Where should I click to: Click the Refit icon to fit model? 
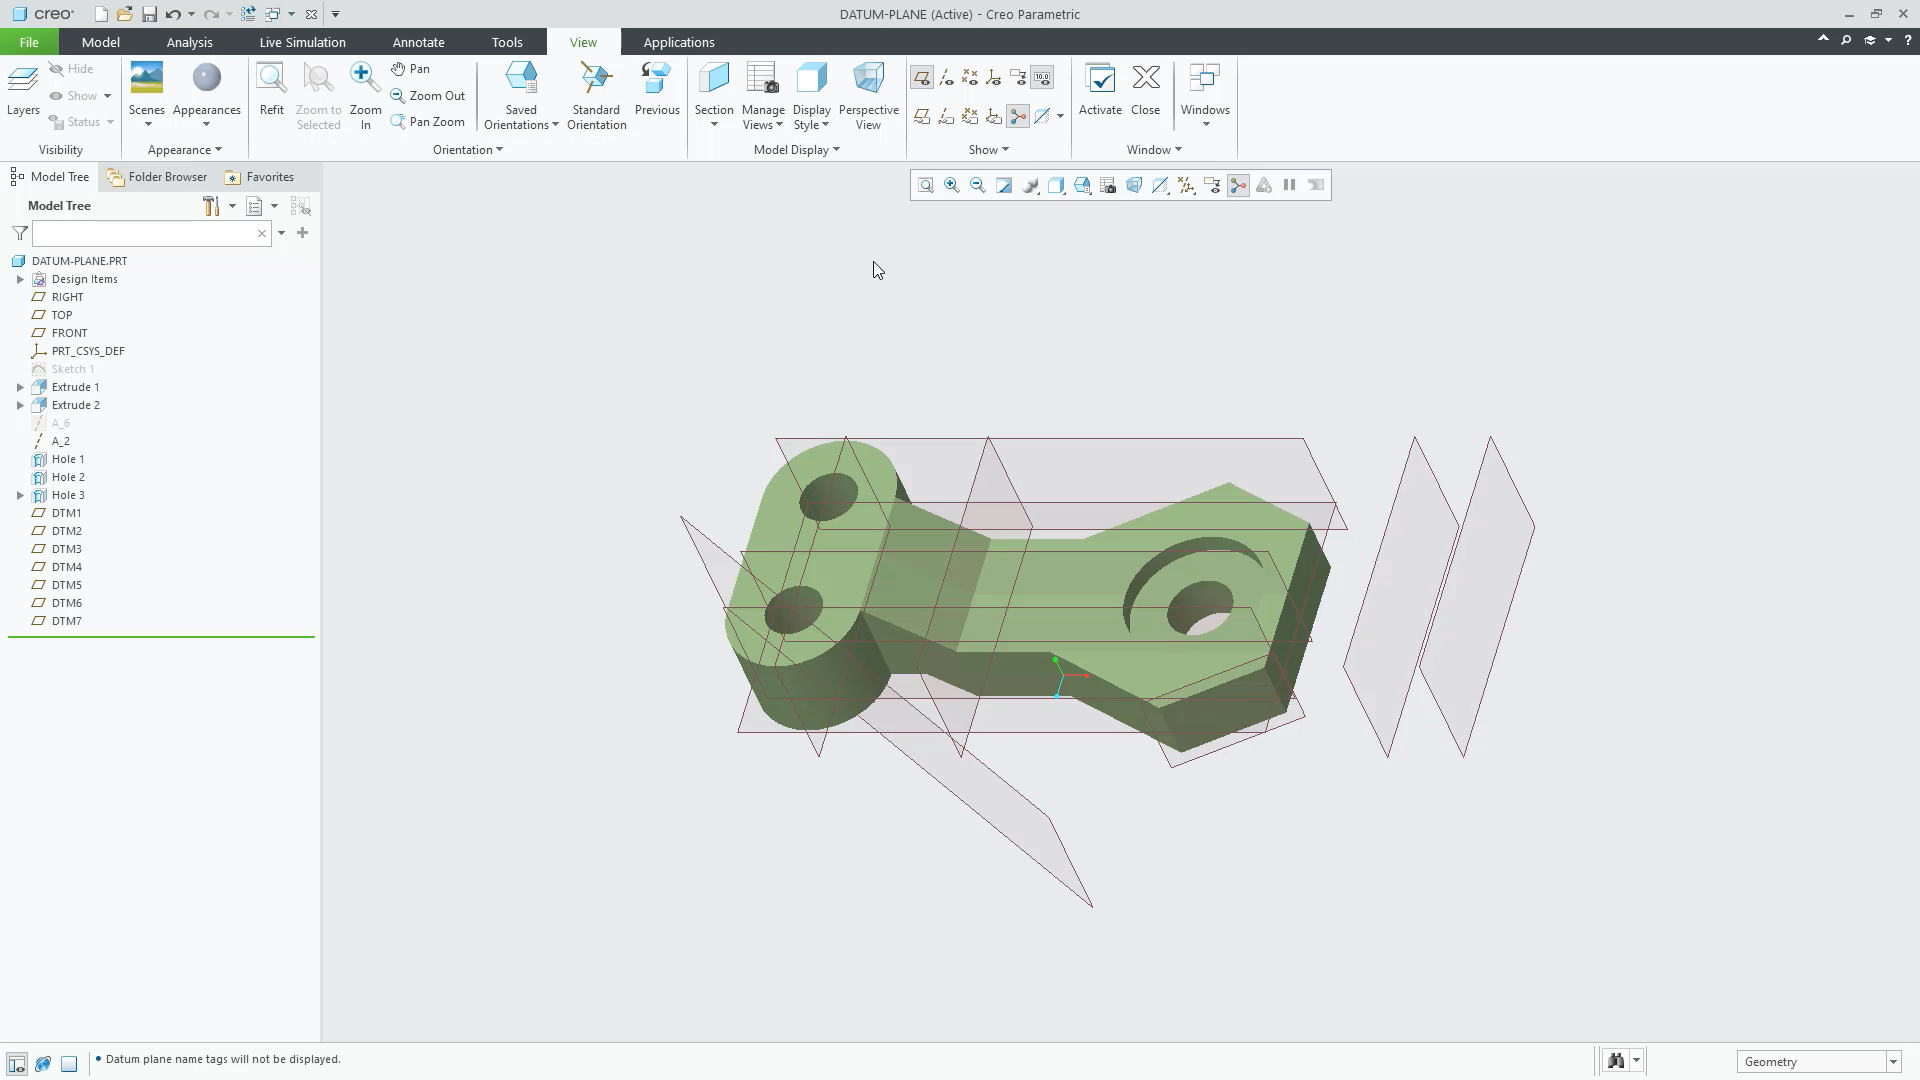pos(271,88)
